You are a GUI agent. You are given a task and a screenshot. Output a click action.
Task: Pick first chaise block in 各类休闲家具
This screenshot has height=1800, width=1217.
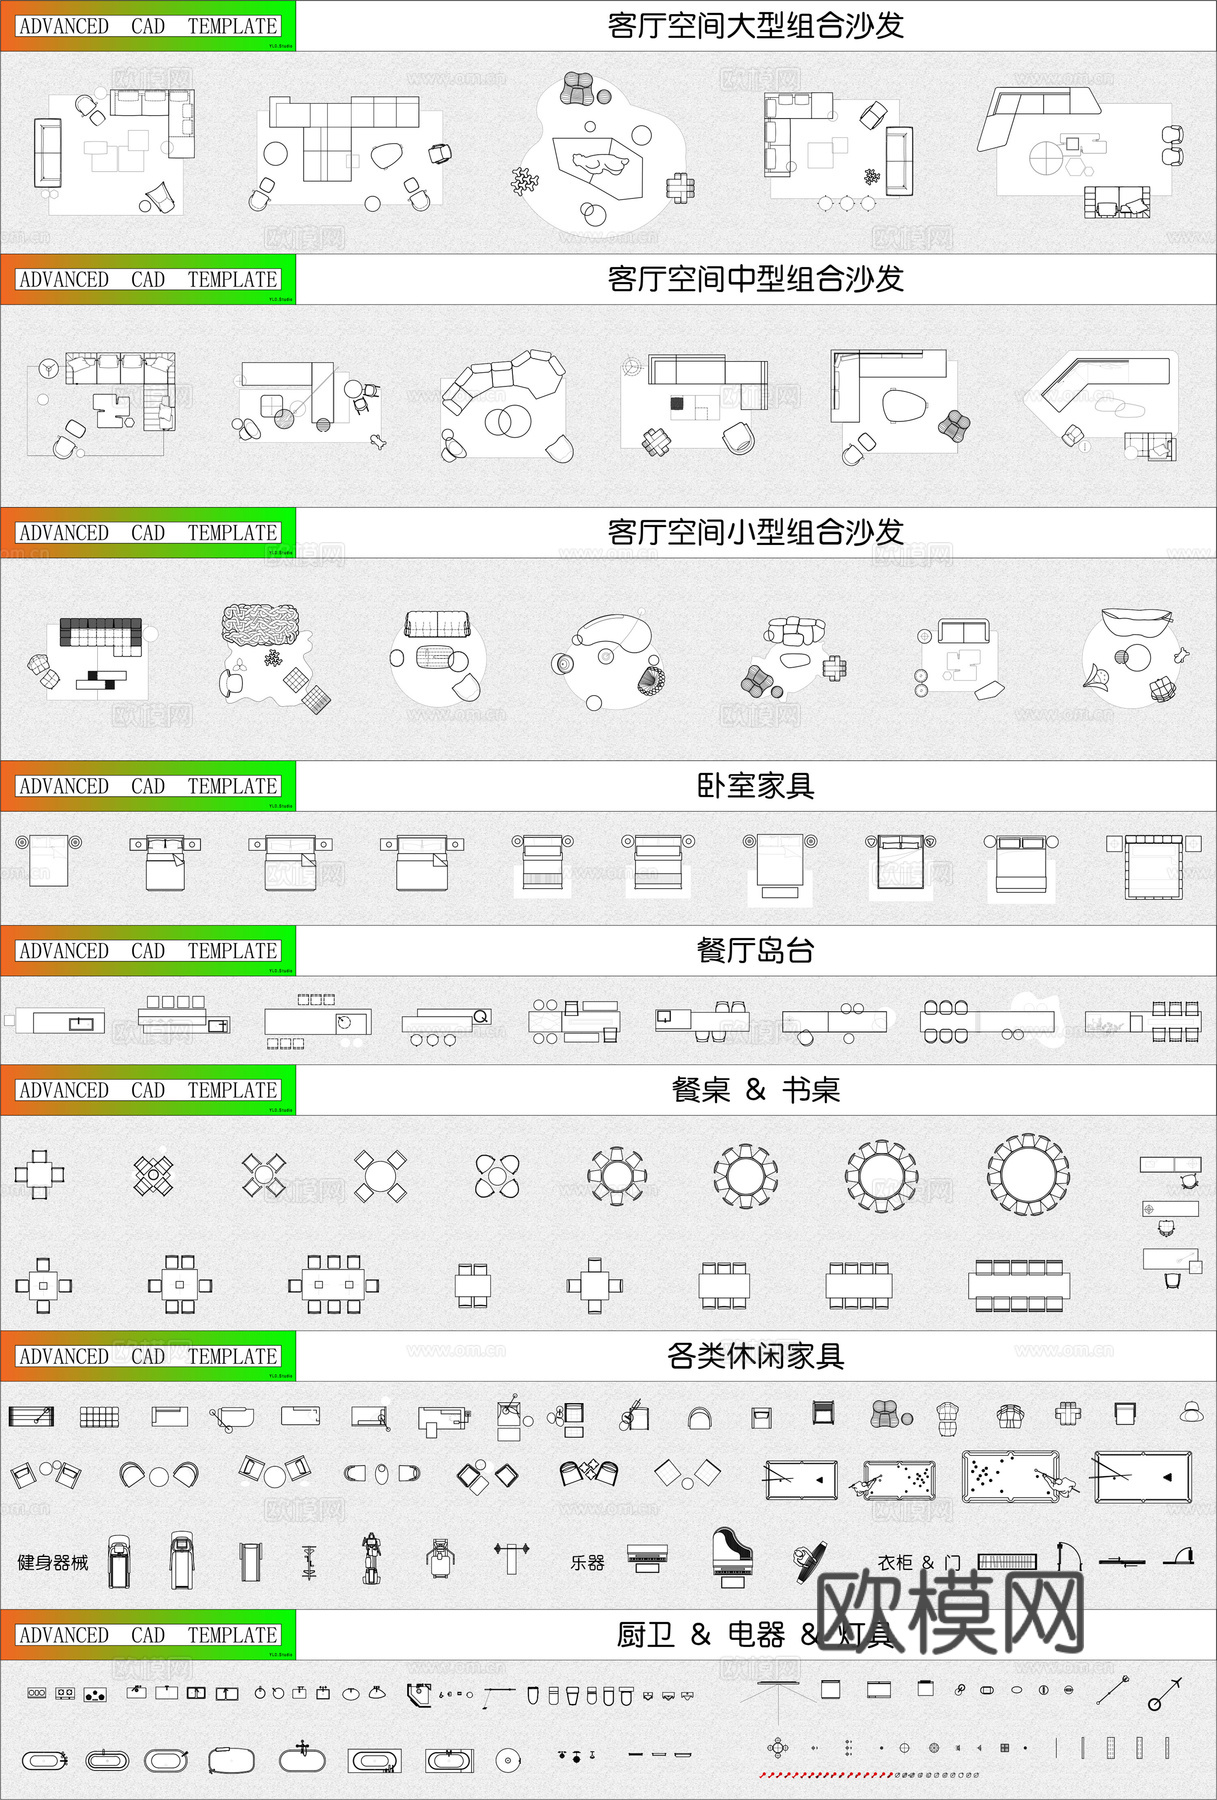pyautogui.click(x=31, y=1416)
